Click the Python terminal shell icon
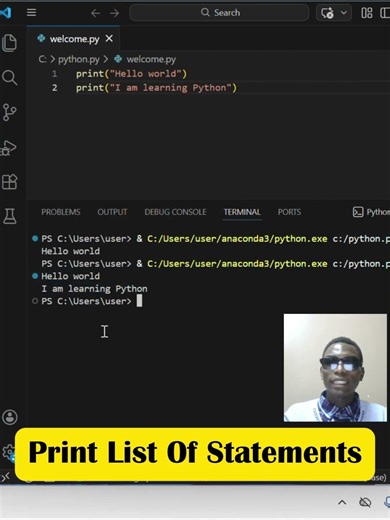390x520 pixels. tap(358, 212)
